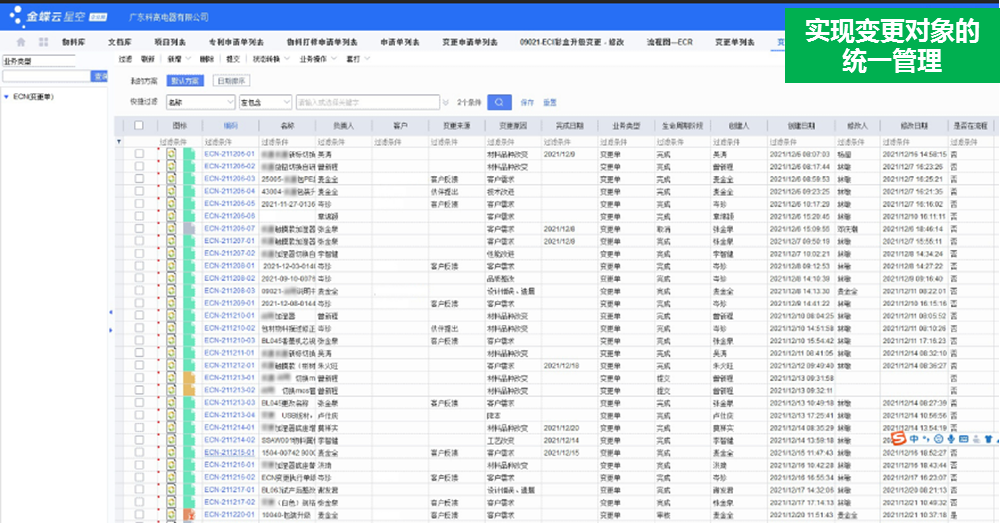The height and width of the screenshot is (523, 1000).
Task: Open the 包含 condition dropdown
Action: (x=265, y=102)
